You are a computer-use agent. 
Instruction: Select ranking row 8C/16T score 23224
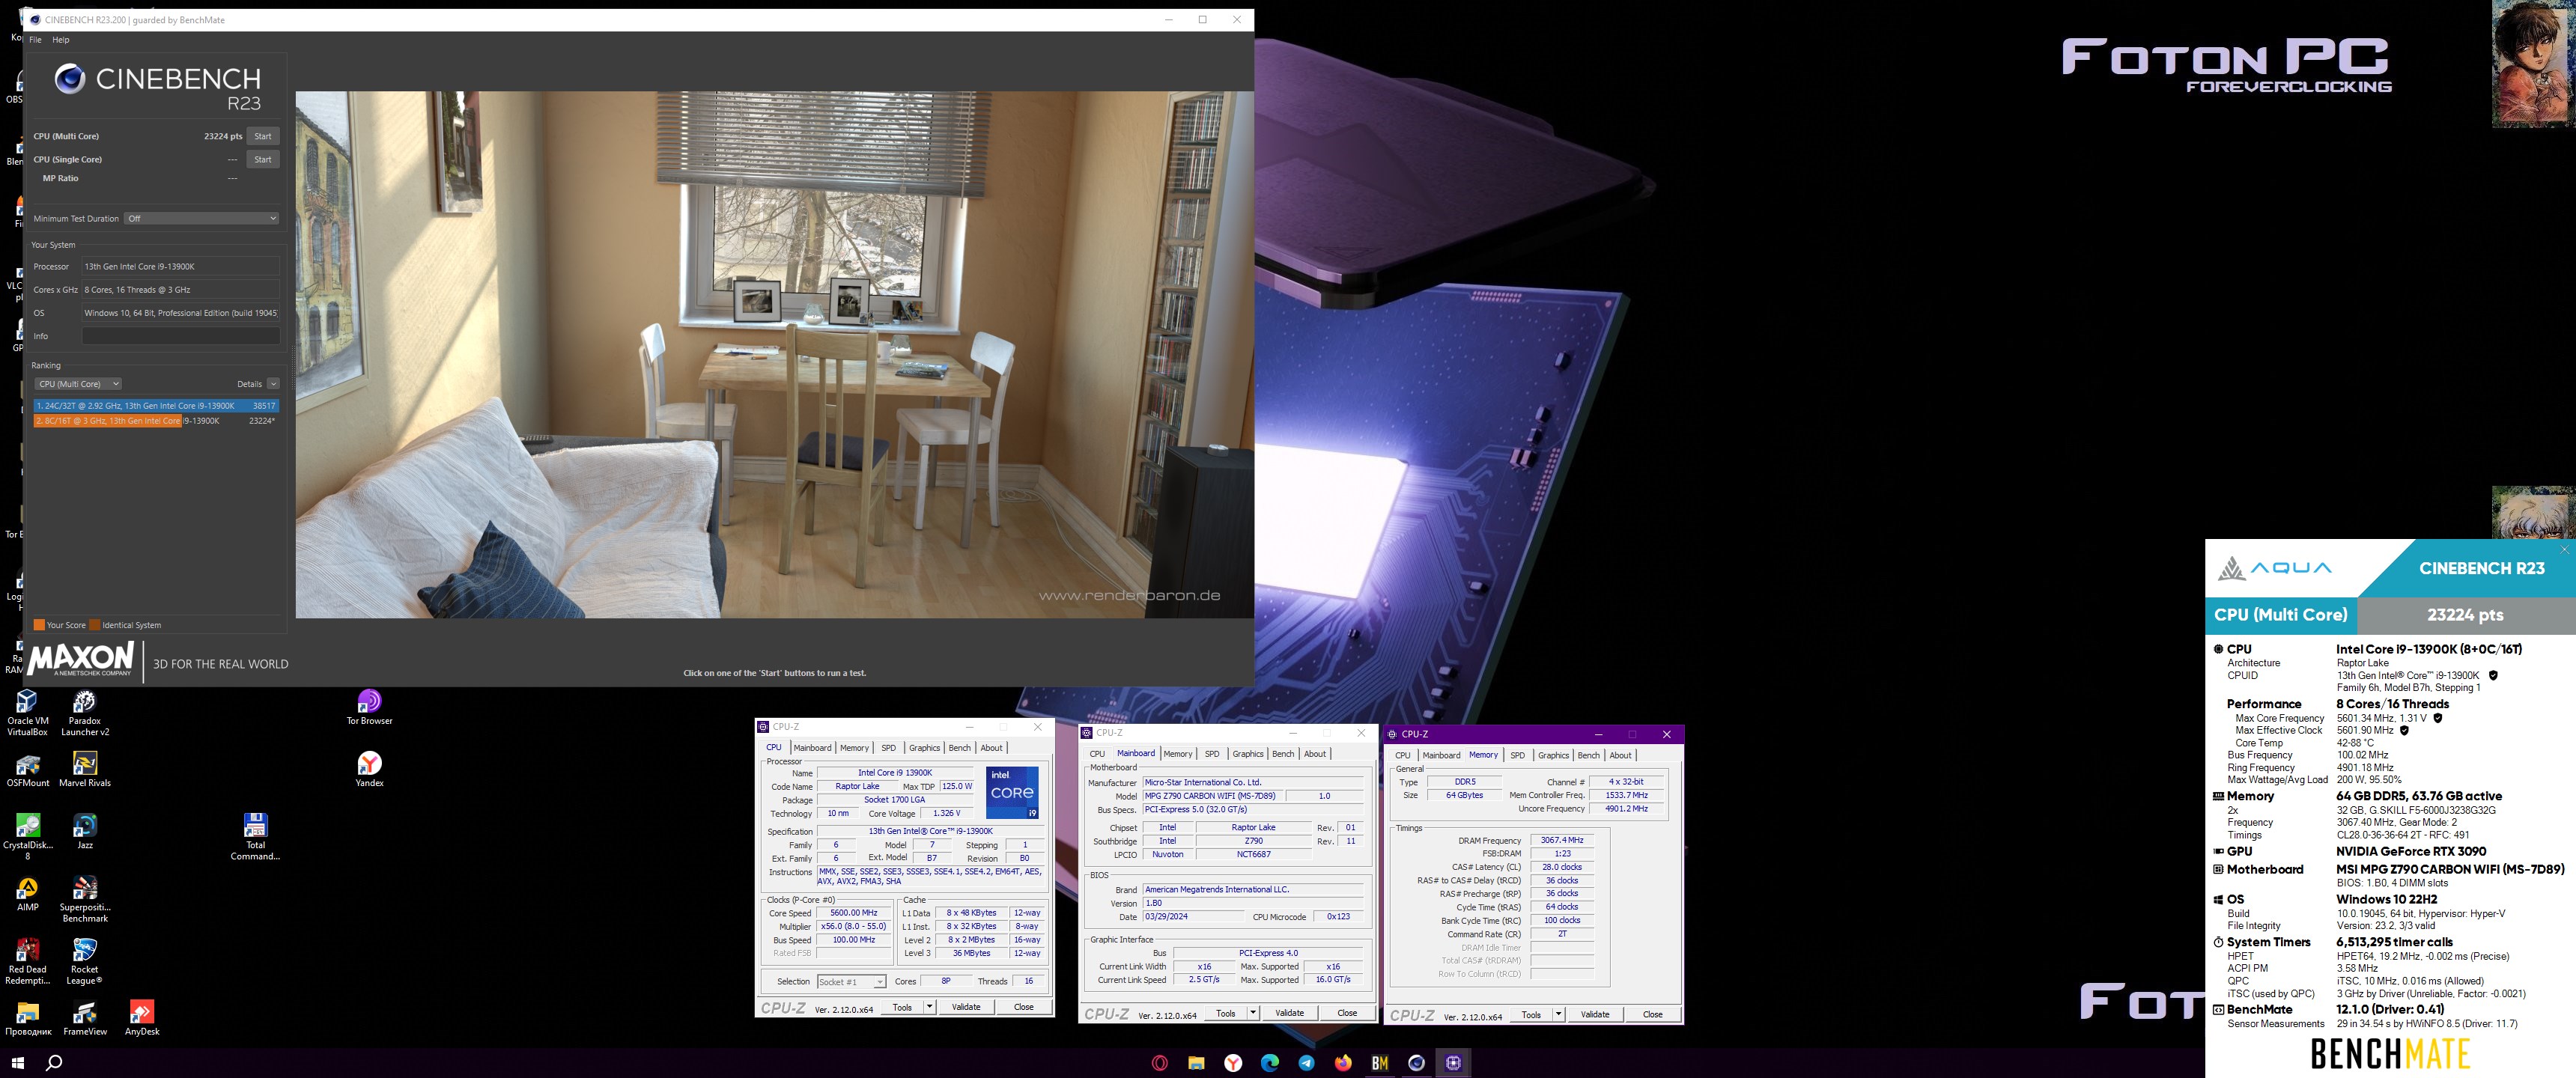point(156,421)
